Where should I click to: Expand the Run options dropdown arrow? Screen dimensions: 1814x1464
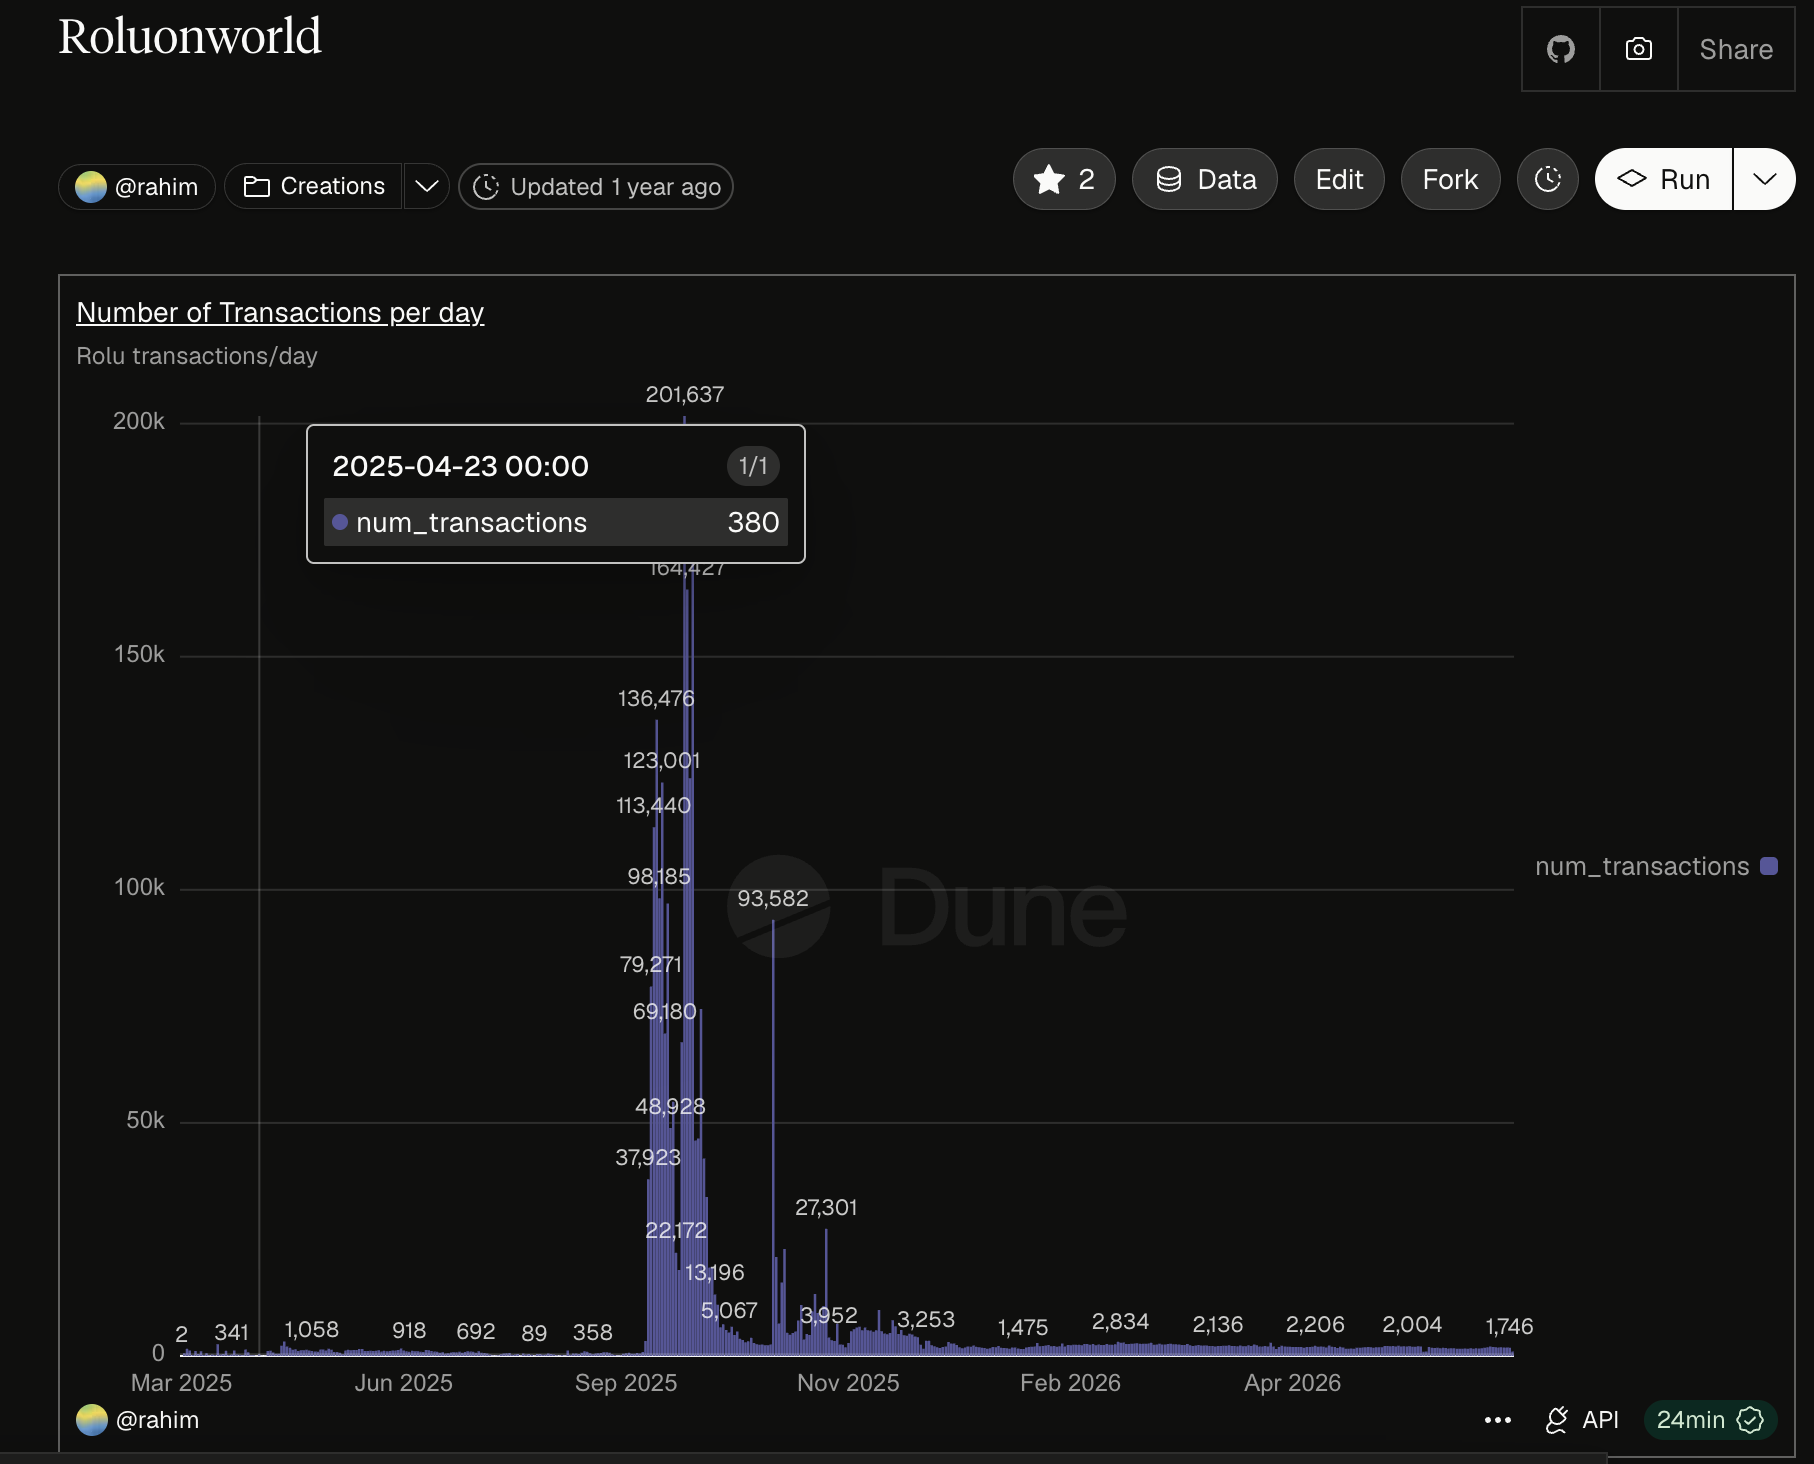pyautogui.click(x=1765, y=179)
